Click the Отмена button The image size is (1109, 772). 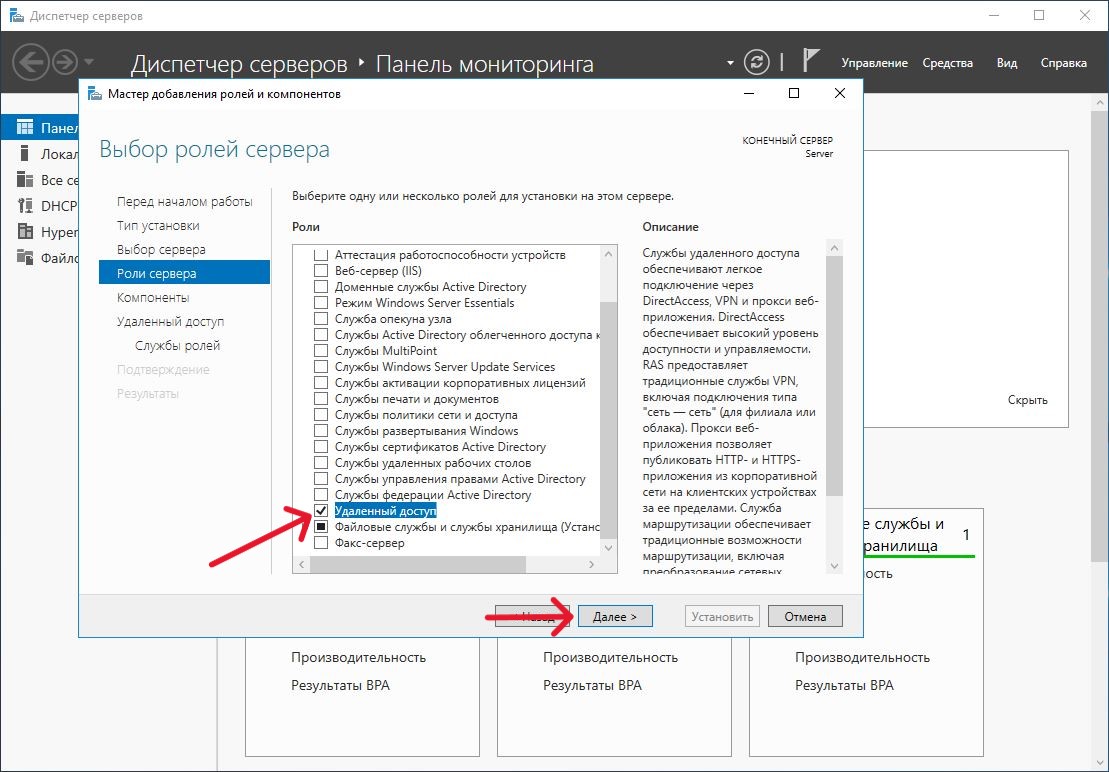pyautogui.click(x=804, y=616)
